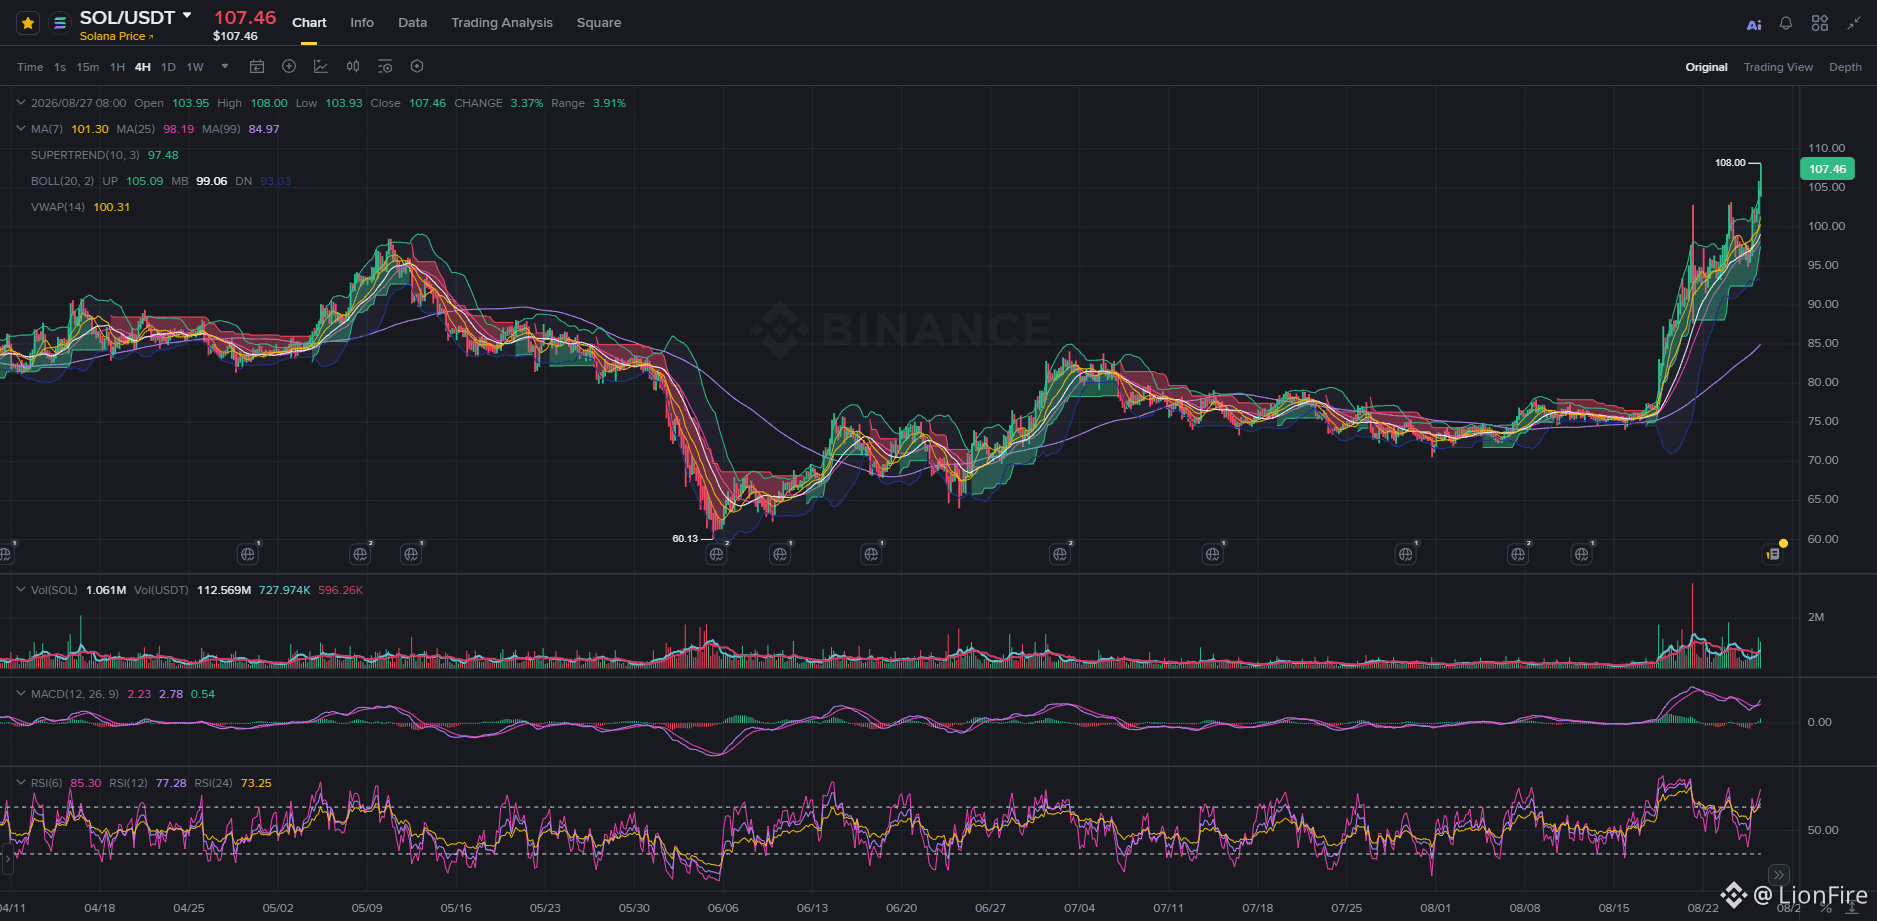Open the line chart drawing tools icon
Image resolution: width=1877 pixels, height=921 pixels.
point(321,67)
